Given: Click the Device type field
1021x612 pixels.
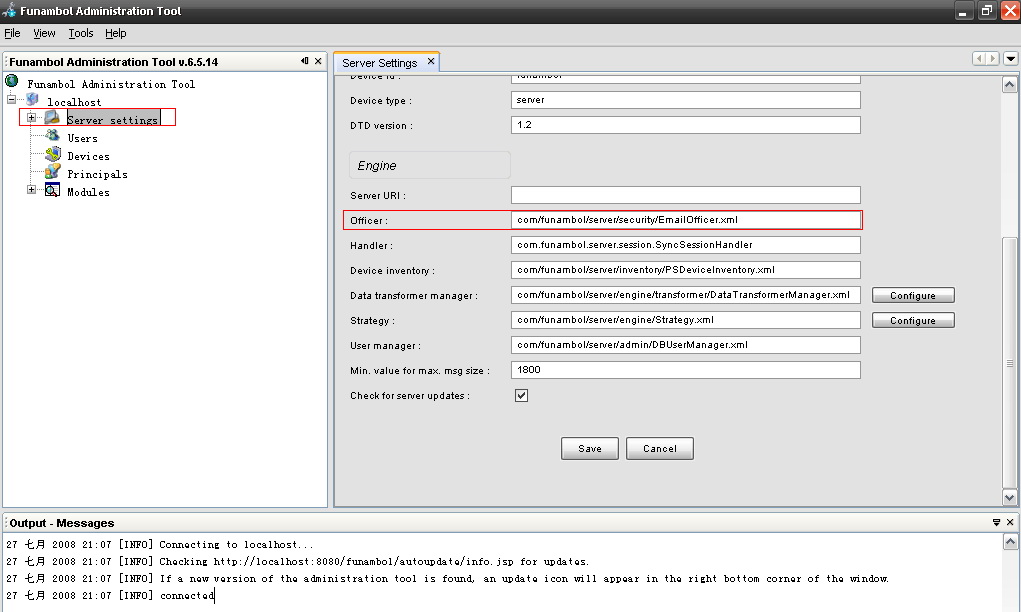Looking at the screenshot, I should pos(686,100).
